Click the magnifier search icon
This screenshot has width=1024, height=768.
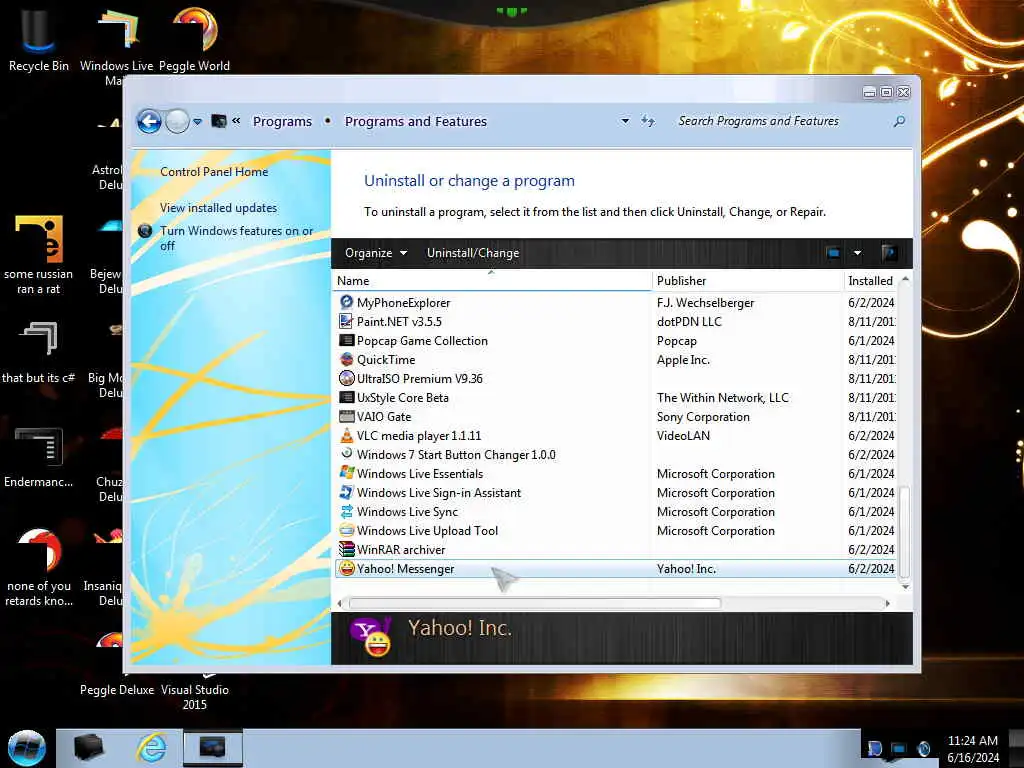899,121
